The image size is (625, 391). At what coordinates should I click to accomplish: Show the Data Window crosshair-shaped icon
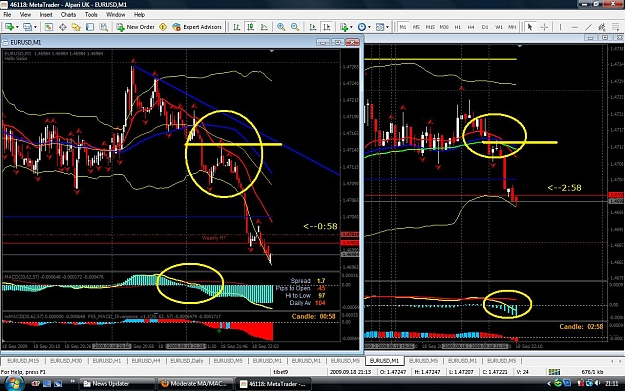(x=63, y=27)
